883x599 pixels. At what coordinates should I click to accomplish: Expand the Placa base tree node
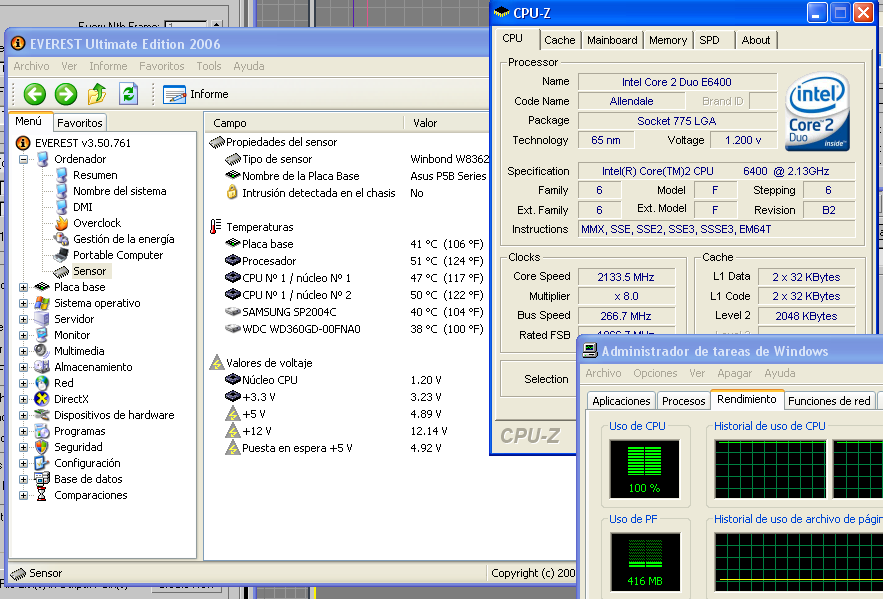[x=23, y=287]
